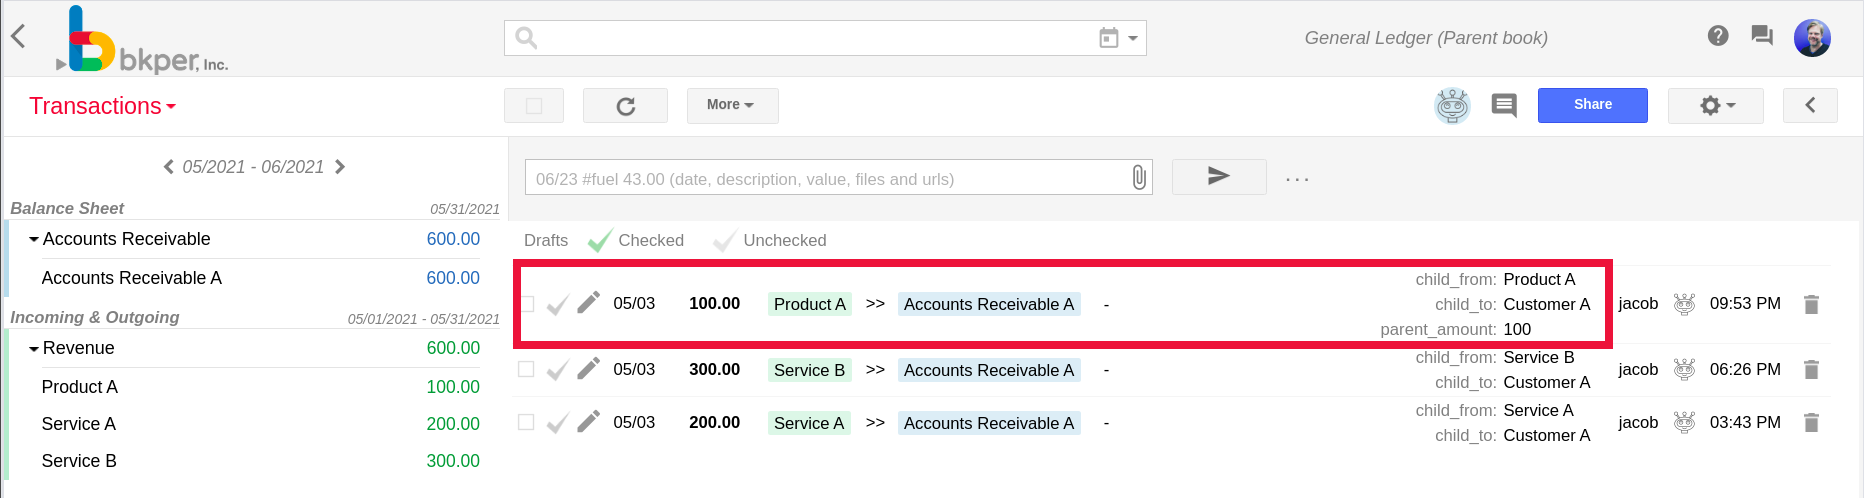Click the attachment paperclip icon
The height and width of the screenshot is (498, 1864).
pyautogui.click(x=1139, y=178)
